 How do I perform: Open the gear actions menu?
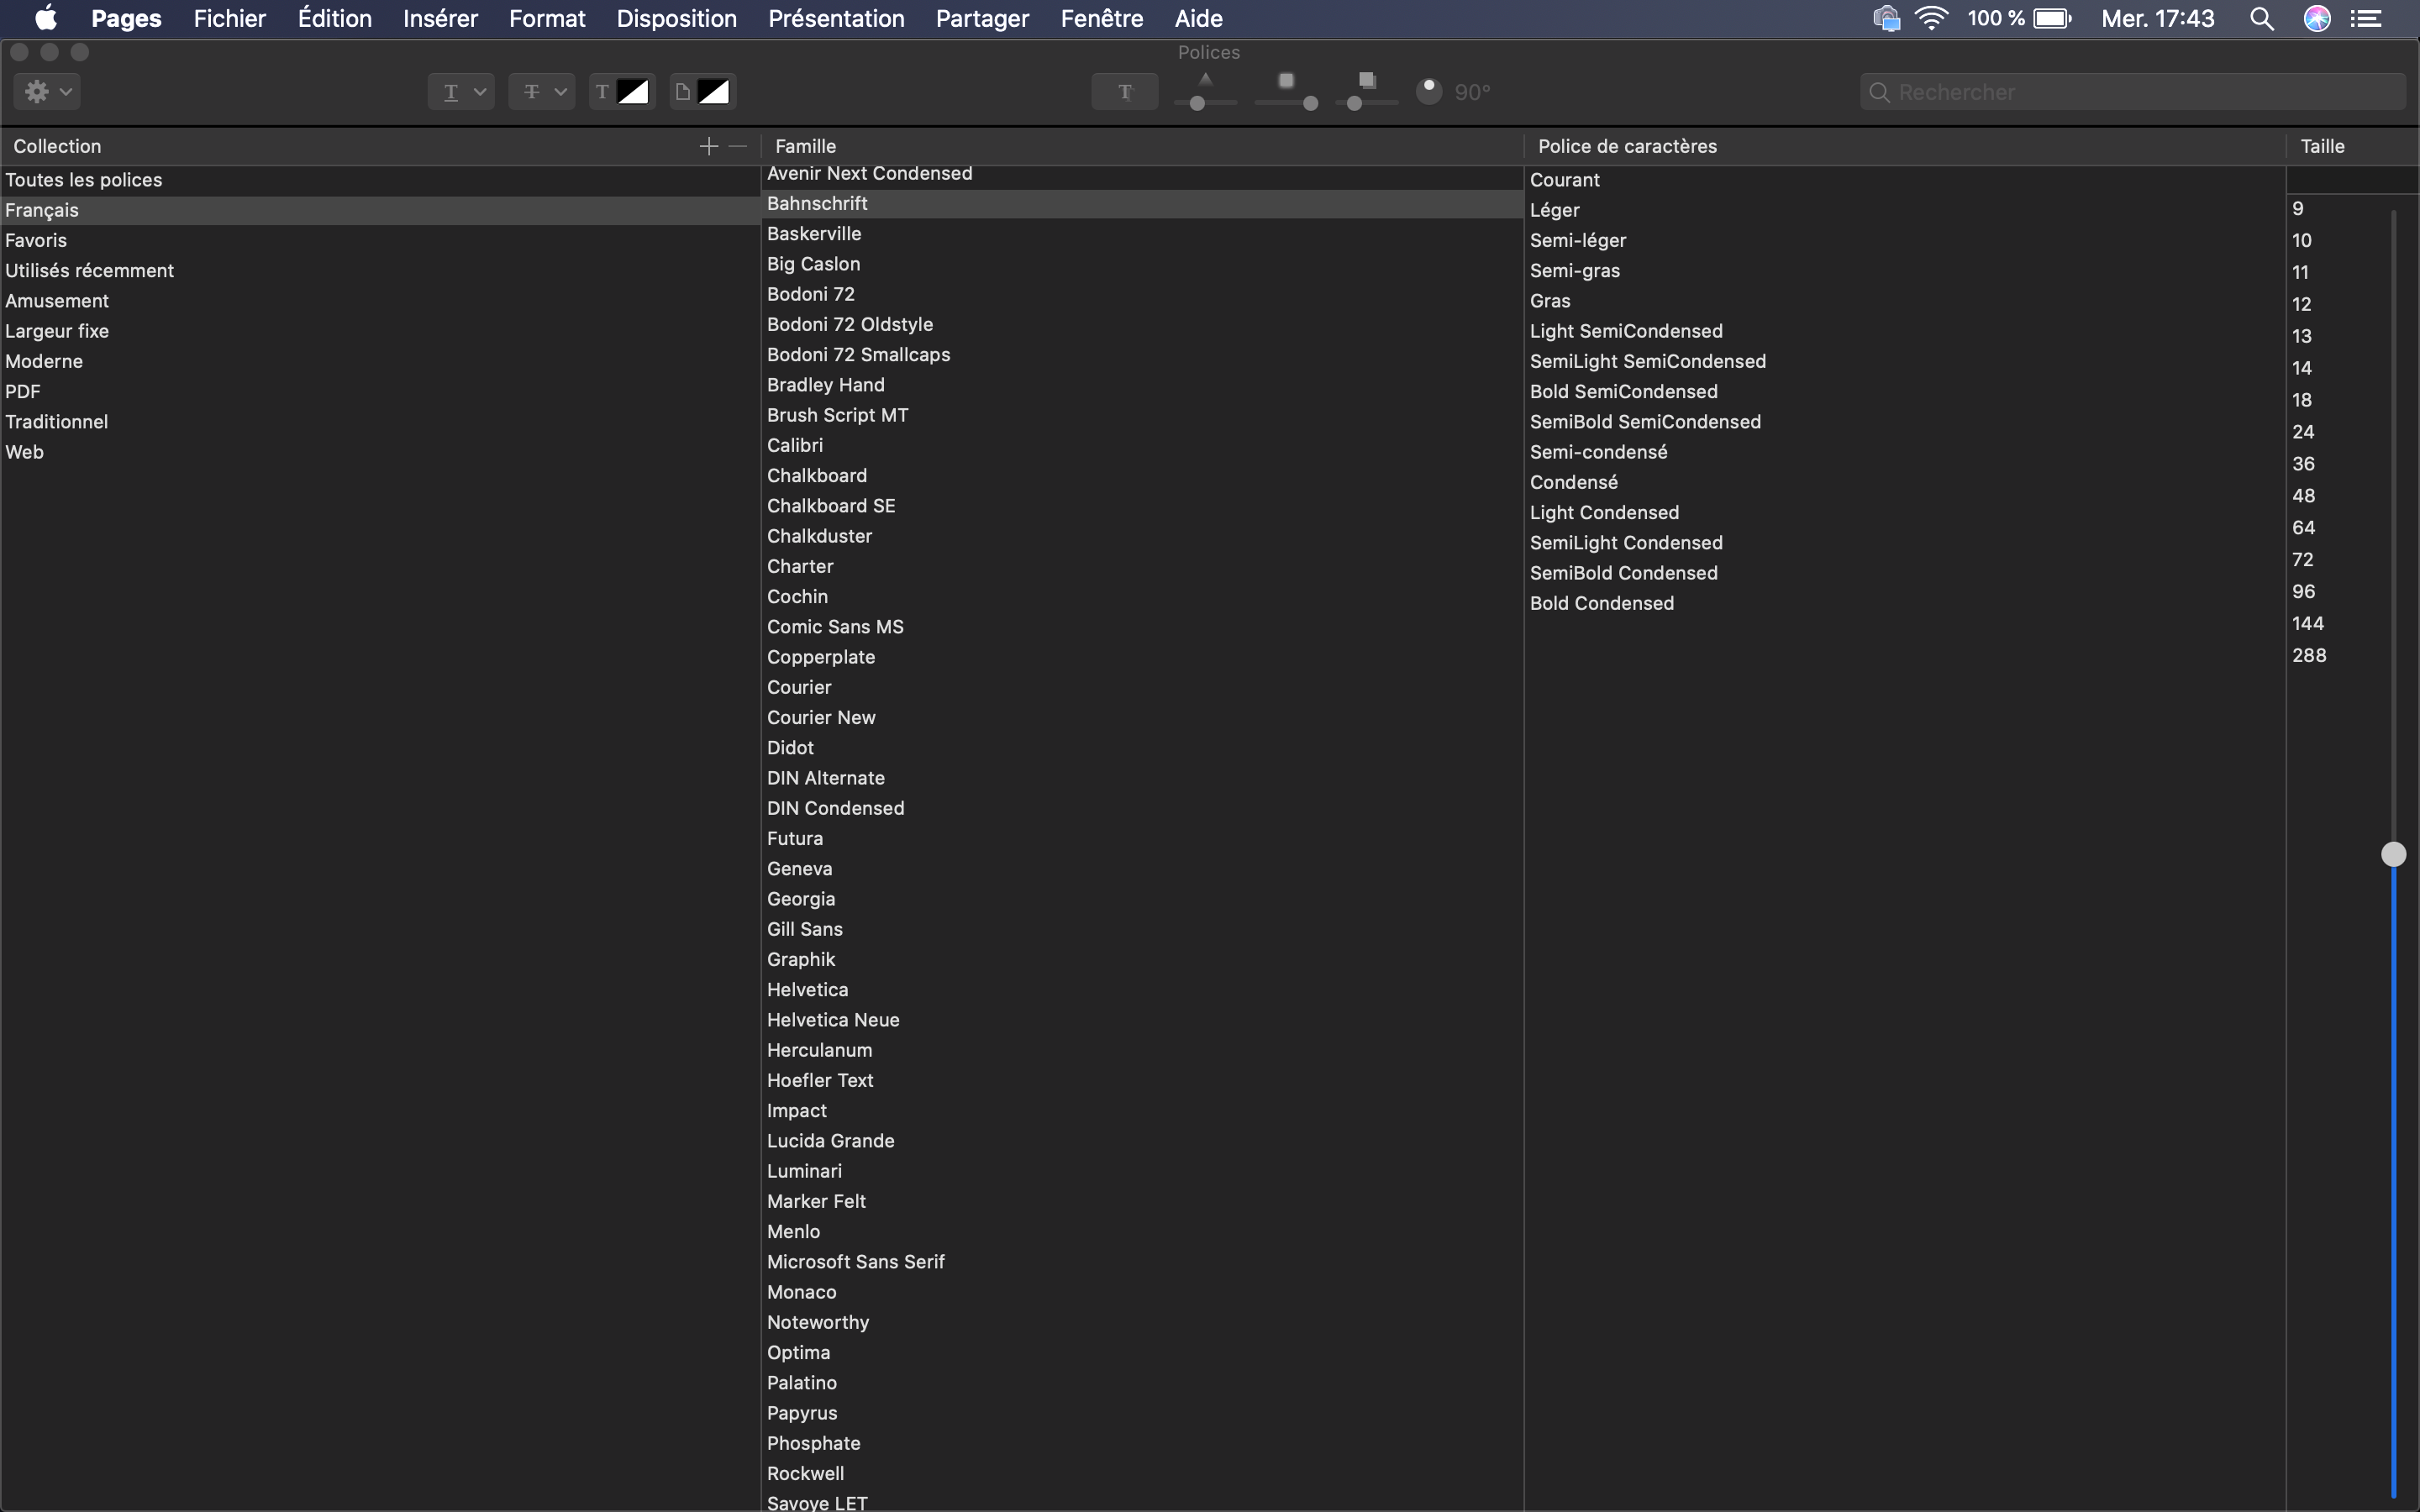[47, 92]
